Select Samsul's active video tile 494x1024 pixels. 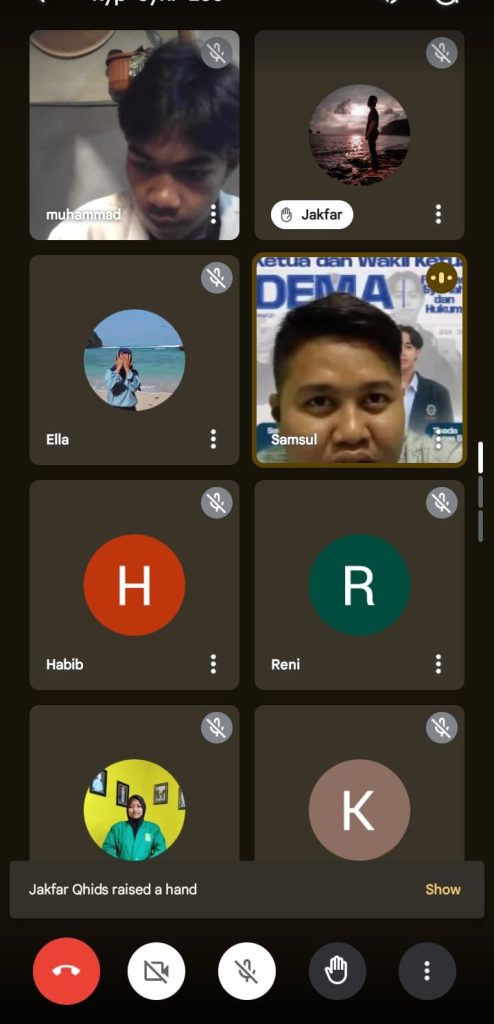359,360
